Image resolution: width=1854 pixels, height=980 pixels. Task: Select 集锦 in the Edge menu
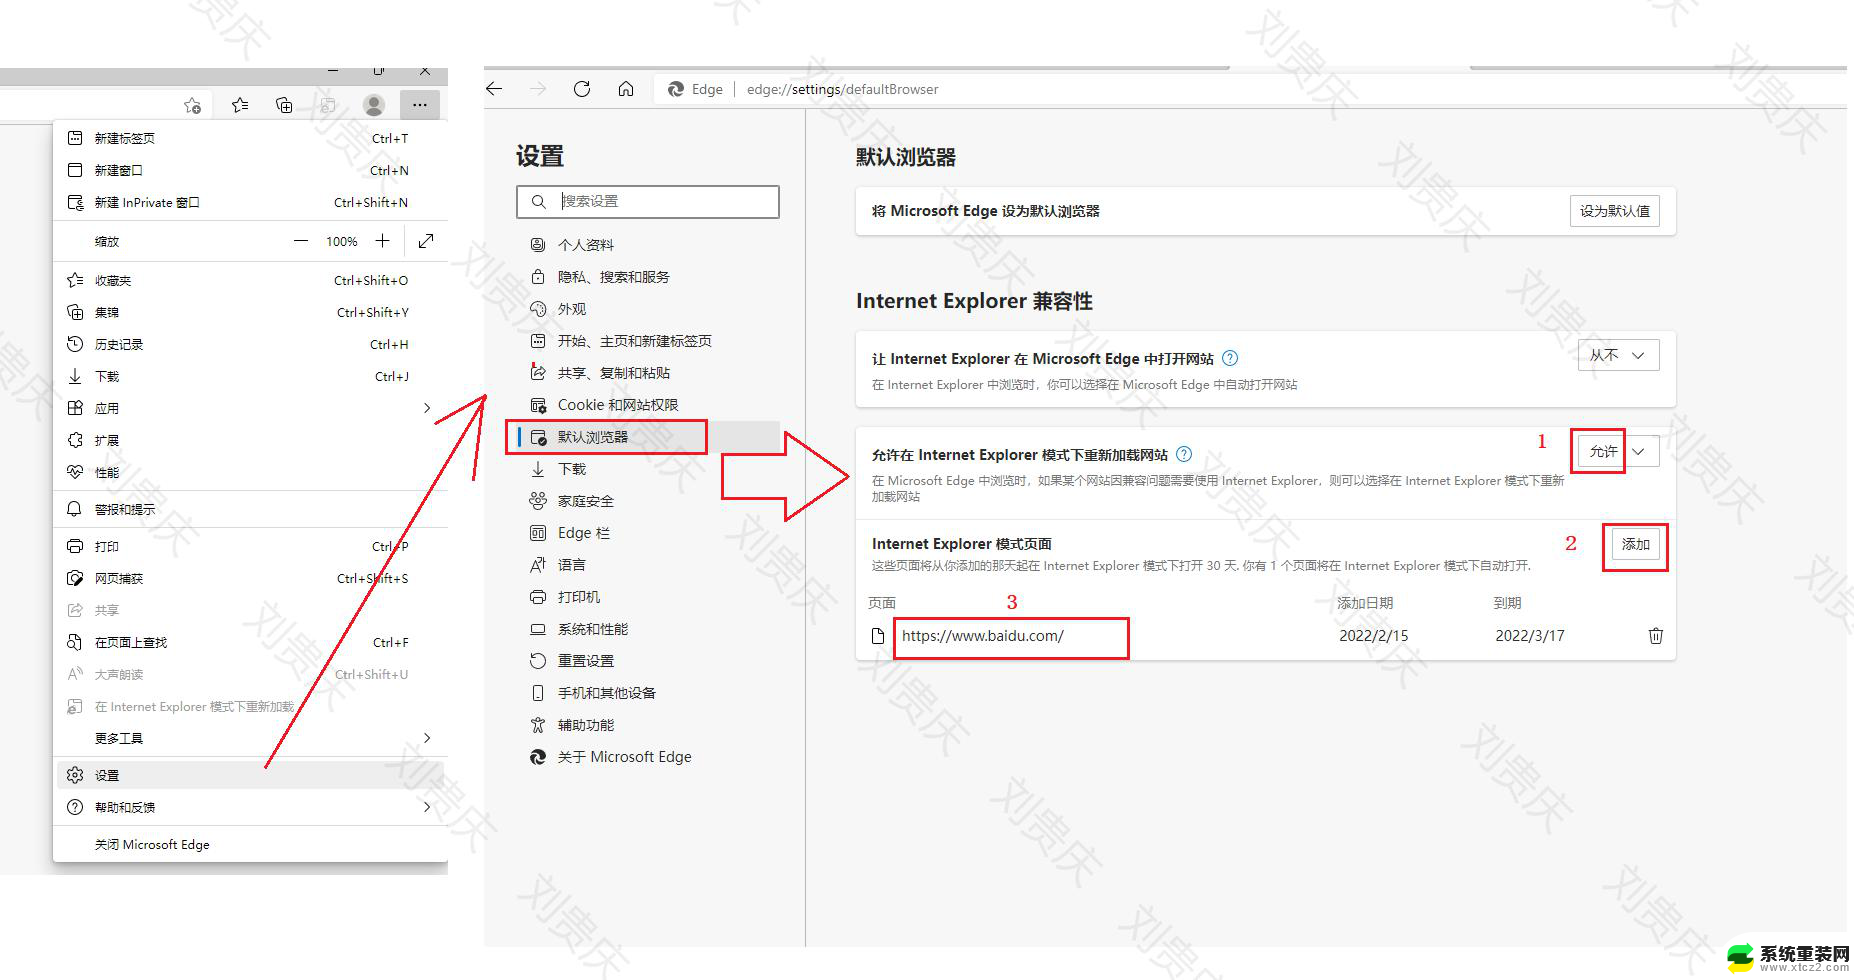pyautogui.click(x=250, y=312)
